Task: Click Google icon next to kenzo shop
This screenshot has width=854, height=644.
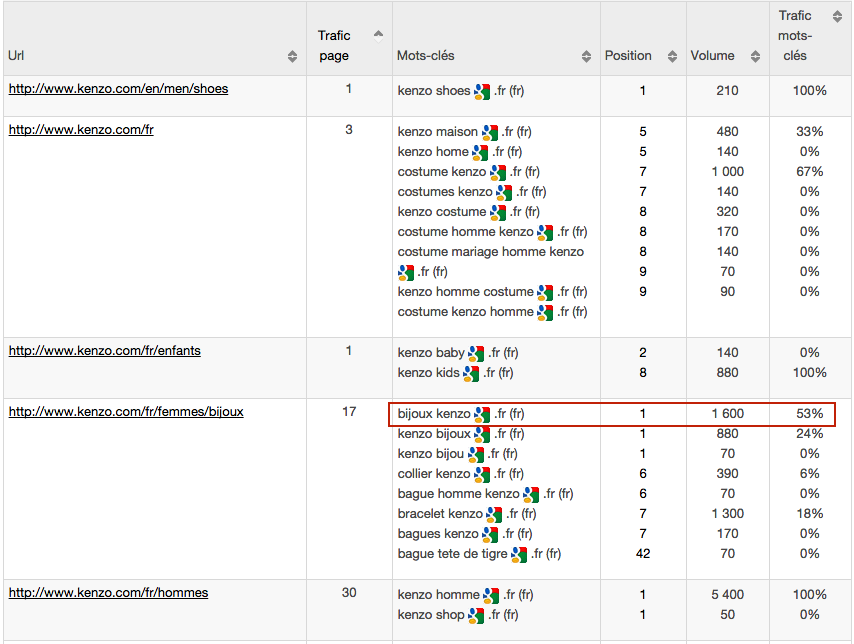Action: (476, 616)
